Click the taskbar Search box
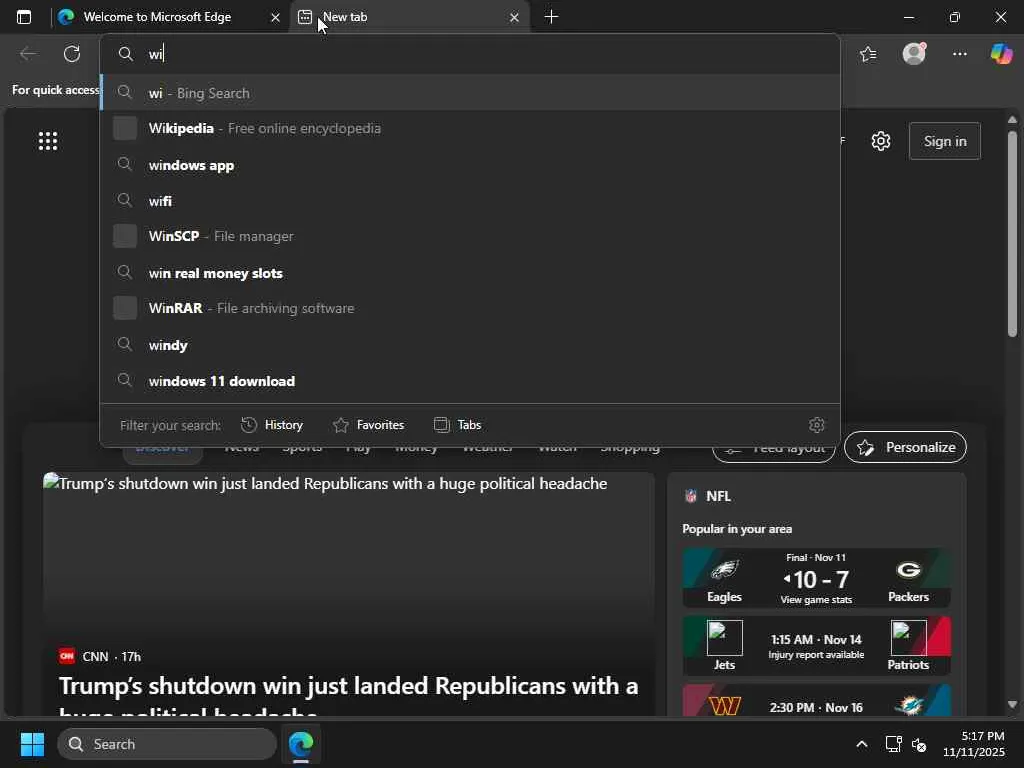 (167, 744)
